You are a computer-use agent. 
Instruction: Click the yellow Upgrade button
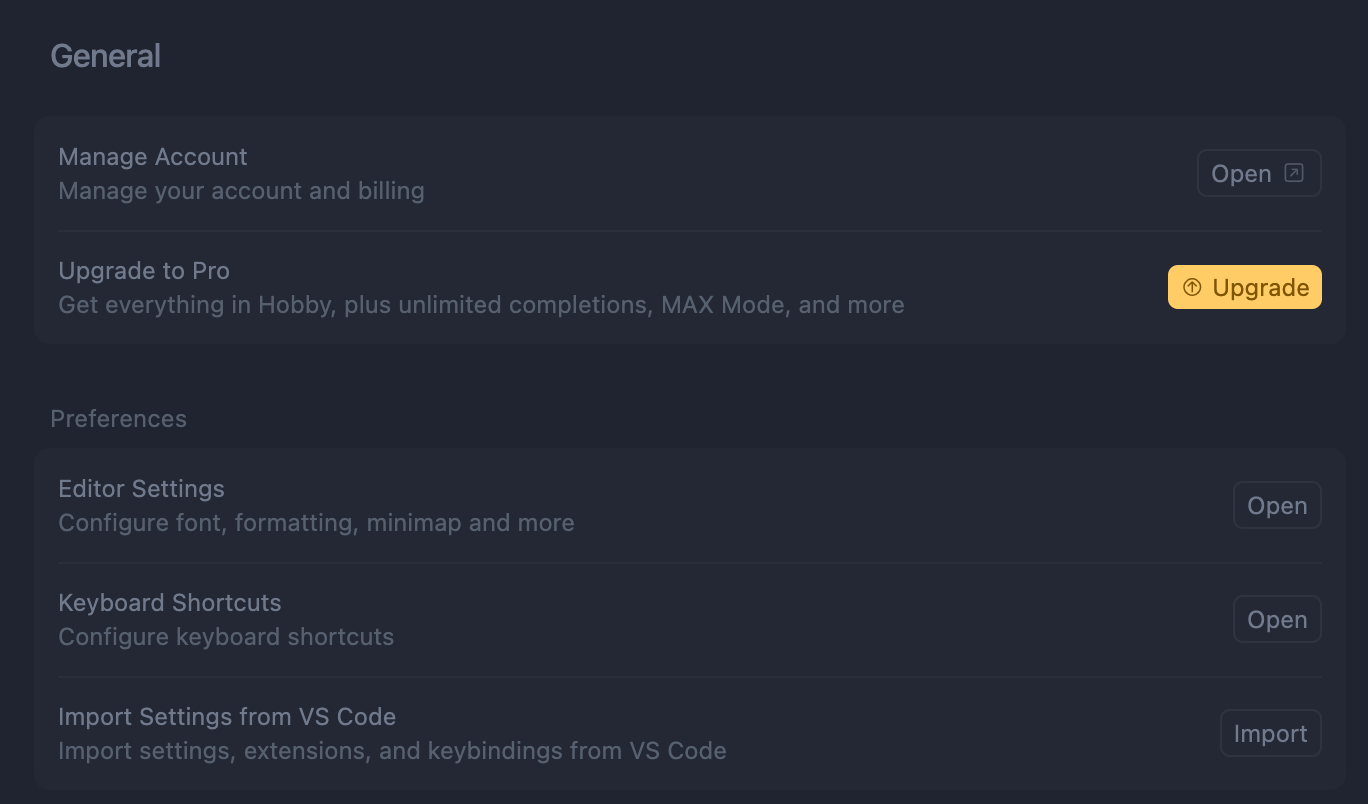pos(1245,287)
